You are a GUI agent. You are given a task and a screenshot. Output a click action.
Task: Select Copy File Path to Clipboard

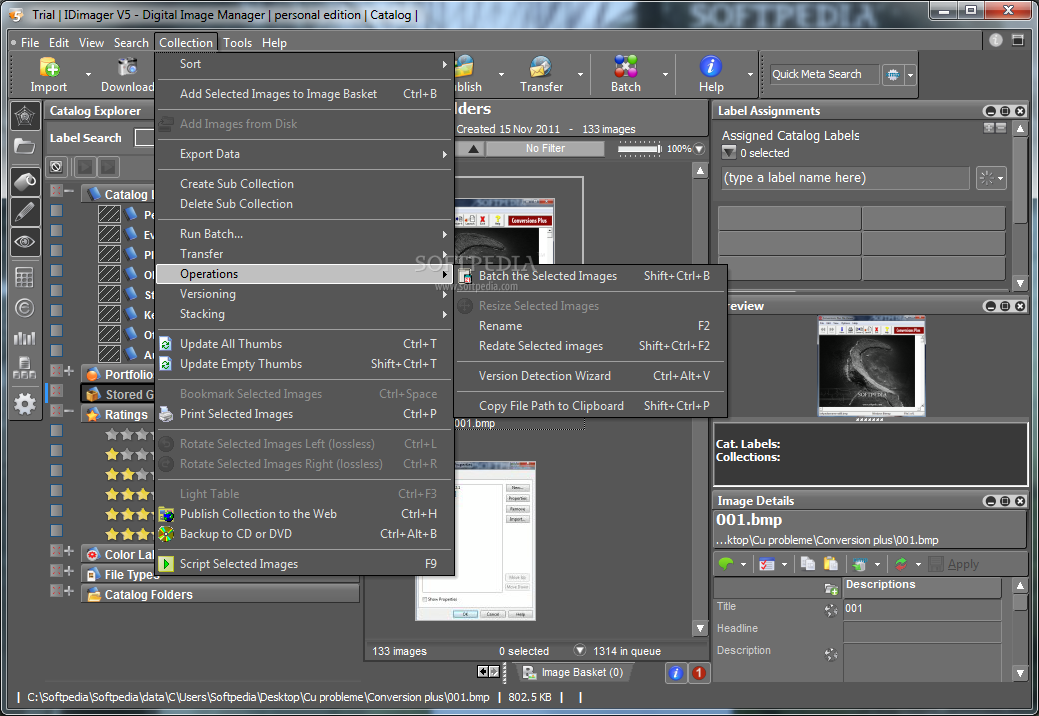click(x=592, y=406)
